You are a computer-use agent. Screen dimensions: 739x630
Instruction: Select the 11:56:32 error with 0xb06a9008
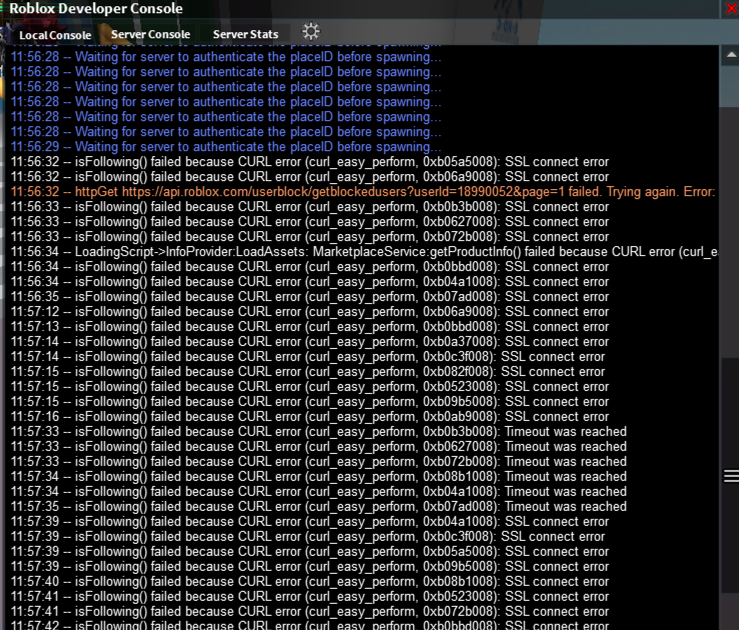tap(310, 177)
